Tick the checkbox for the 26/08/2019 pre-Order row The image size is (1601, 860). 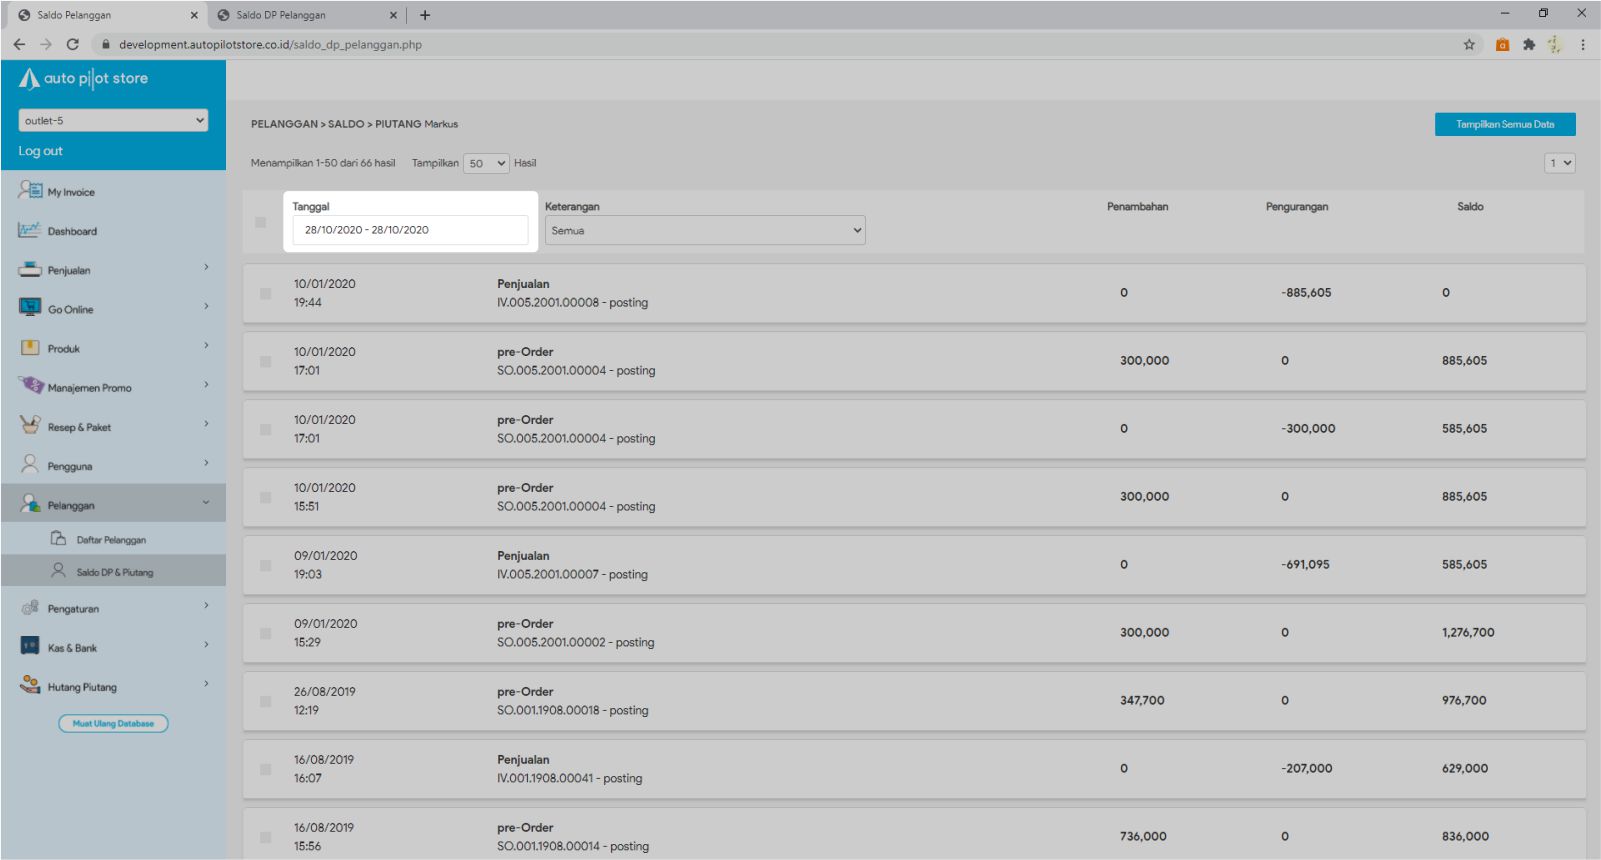265,701
